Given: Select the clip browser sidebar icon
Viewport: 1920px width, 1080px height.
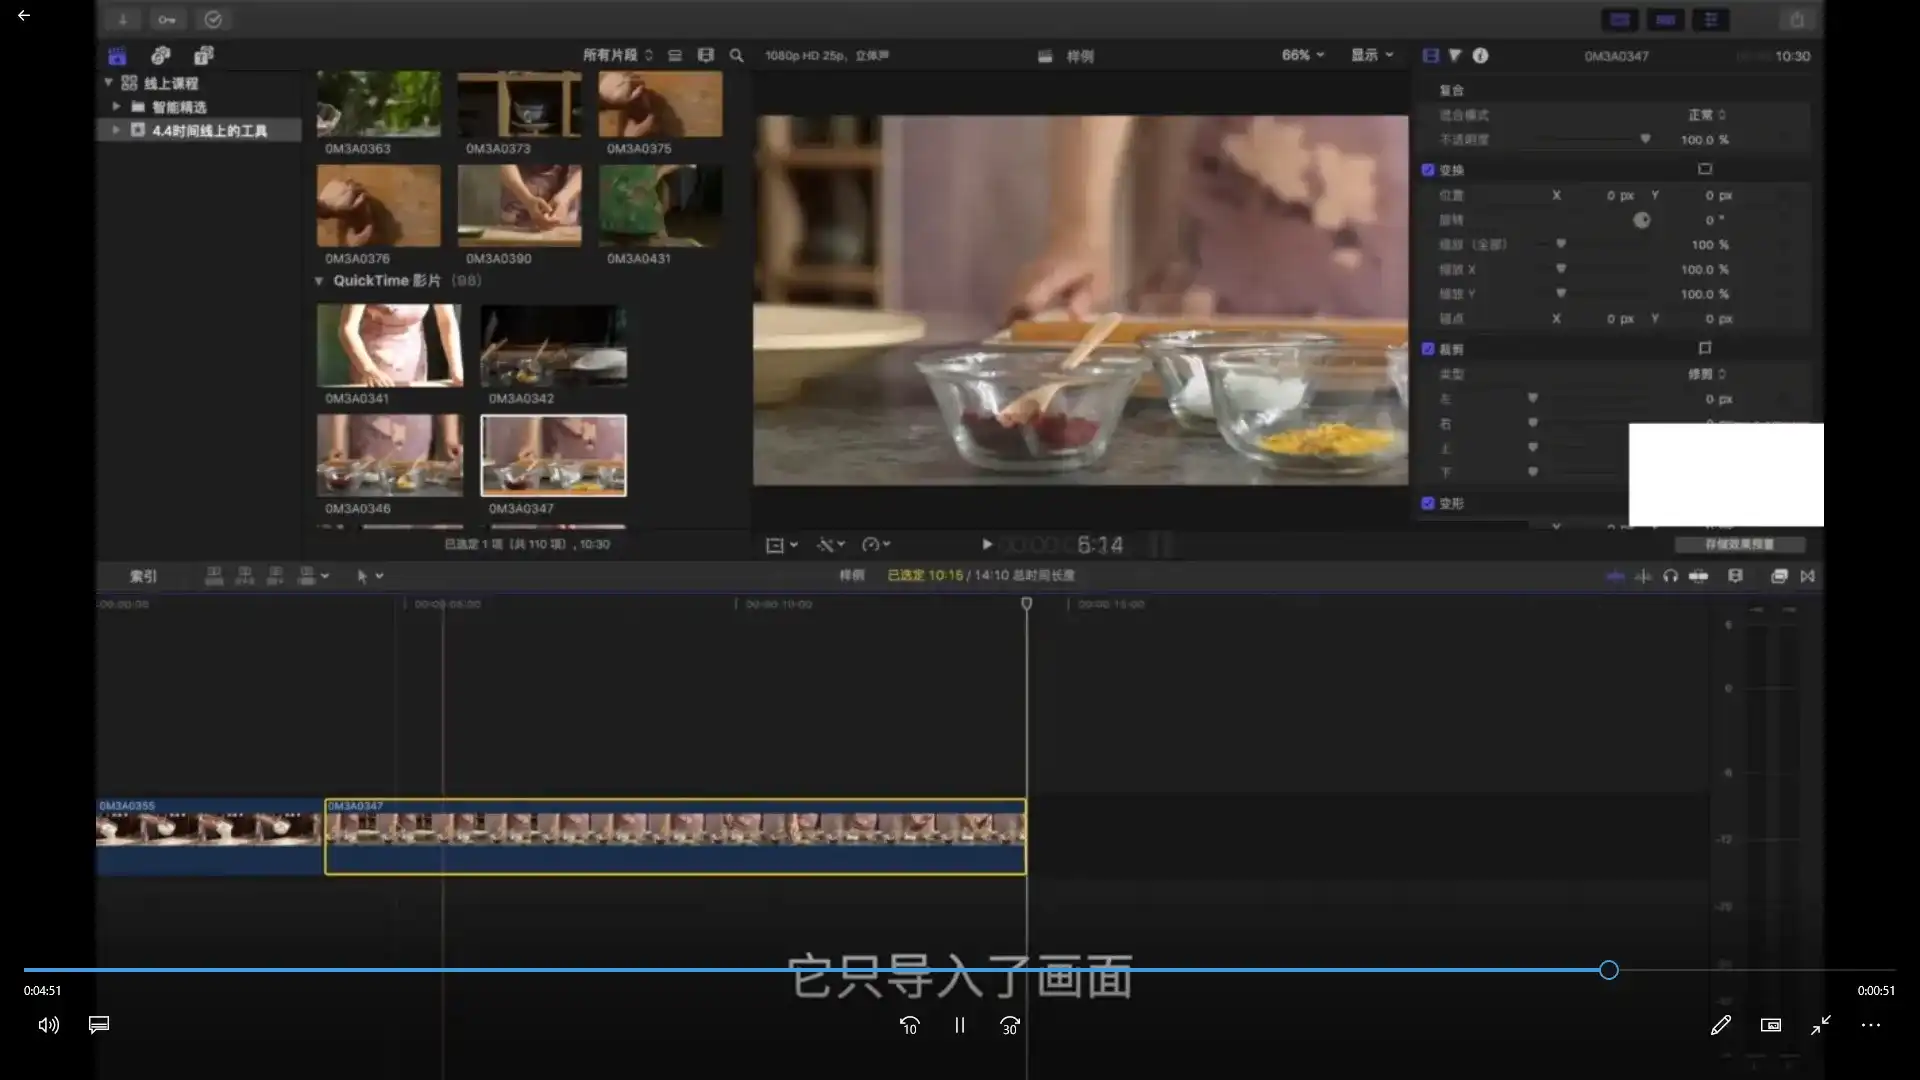Looking at the screenshot, I should (118, 56).
